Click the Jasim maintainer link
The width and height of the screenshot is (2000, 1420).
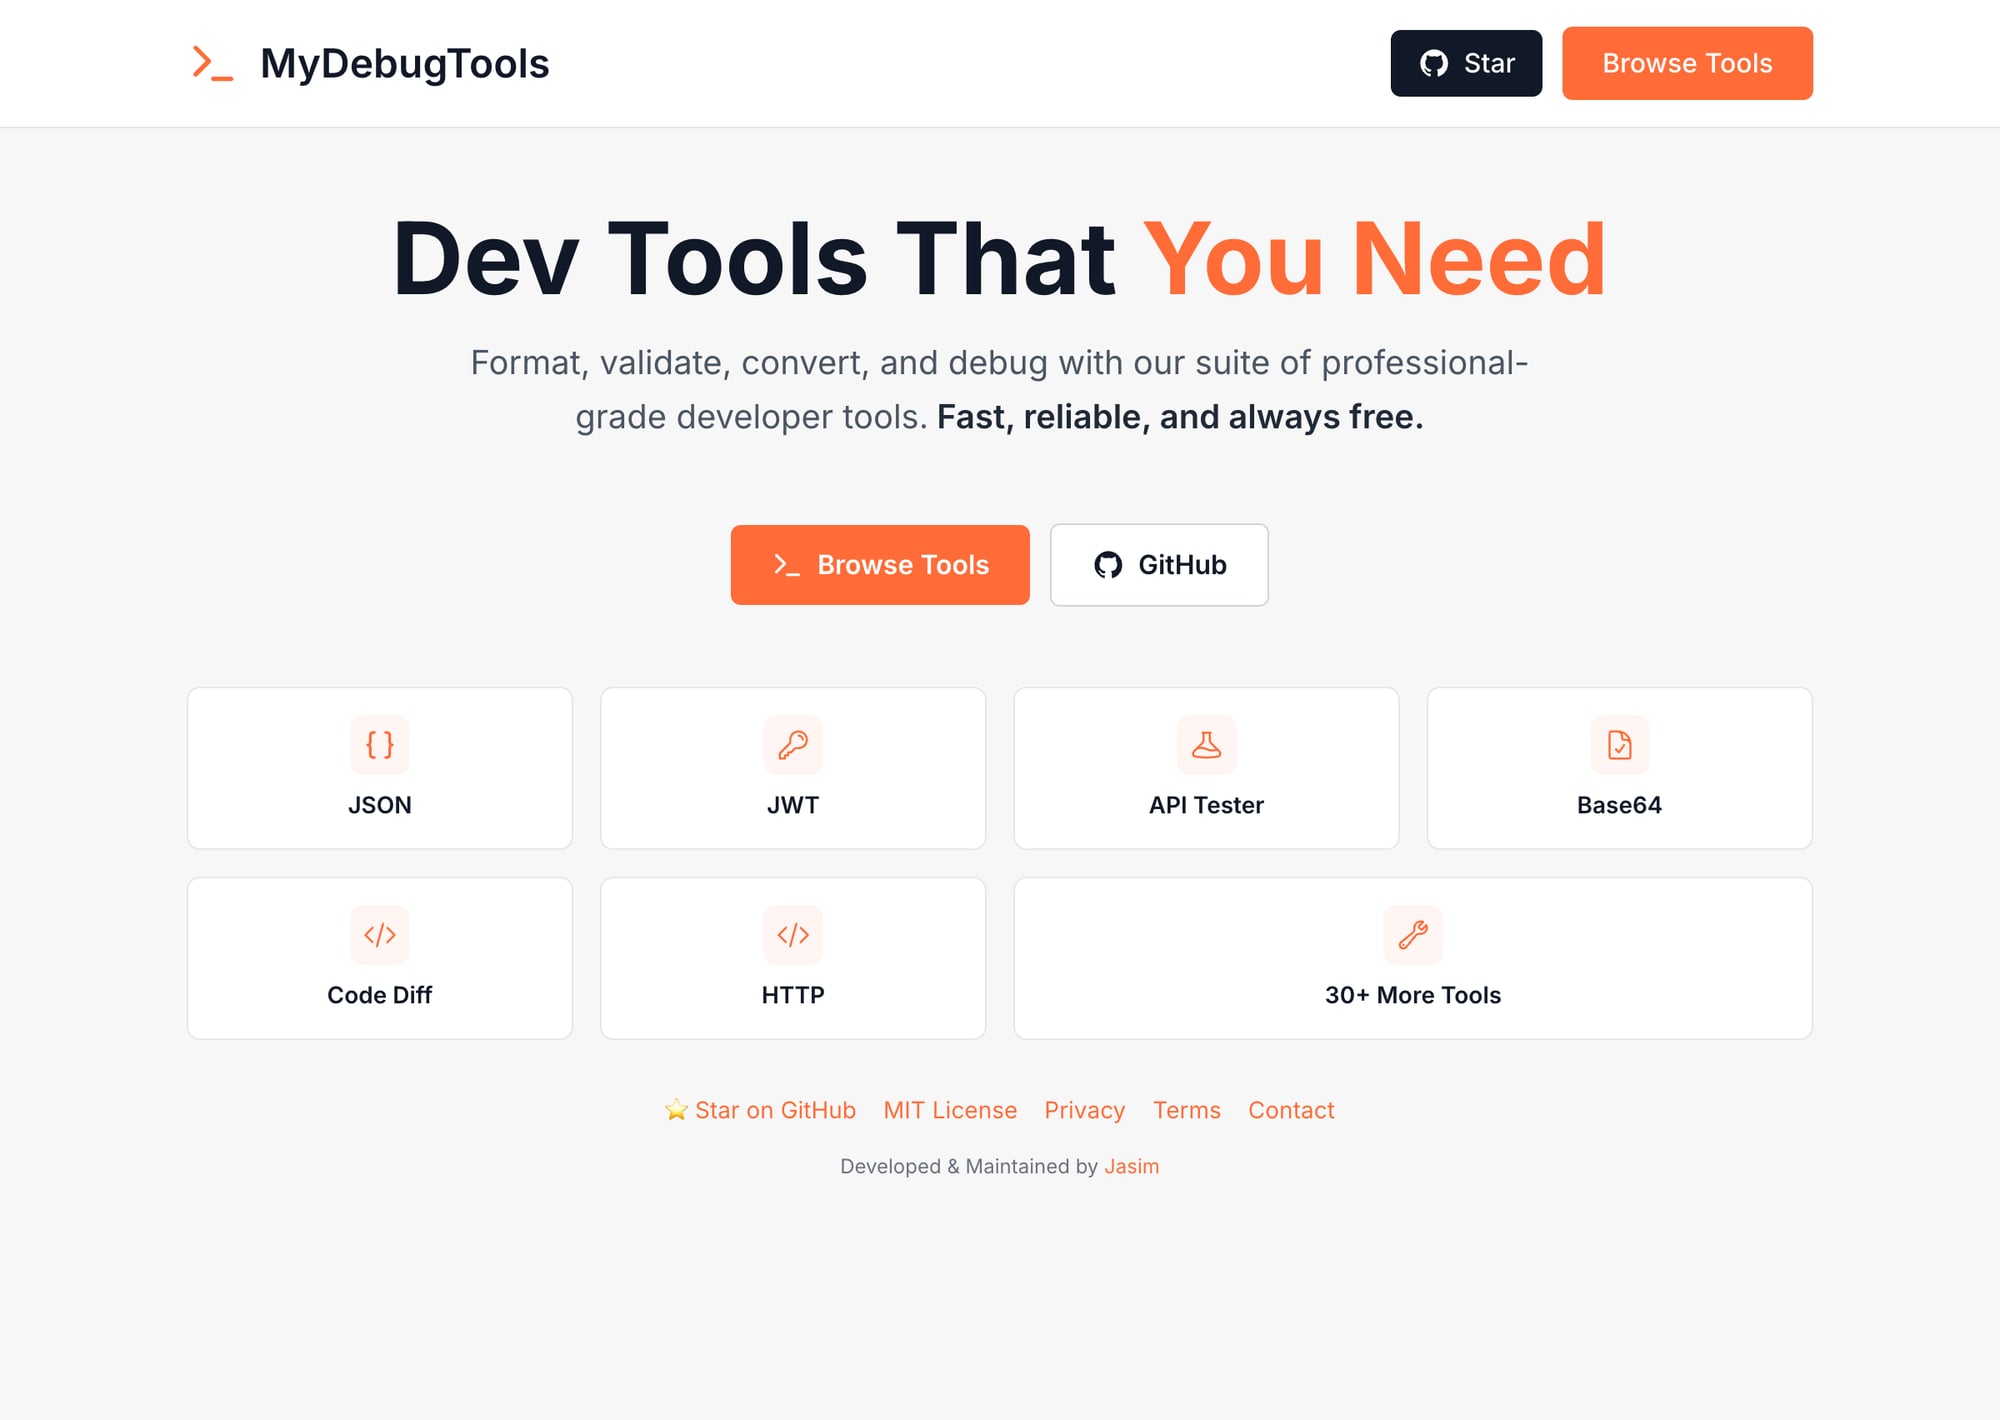pyautogui.click(x=1133, y=1166)
